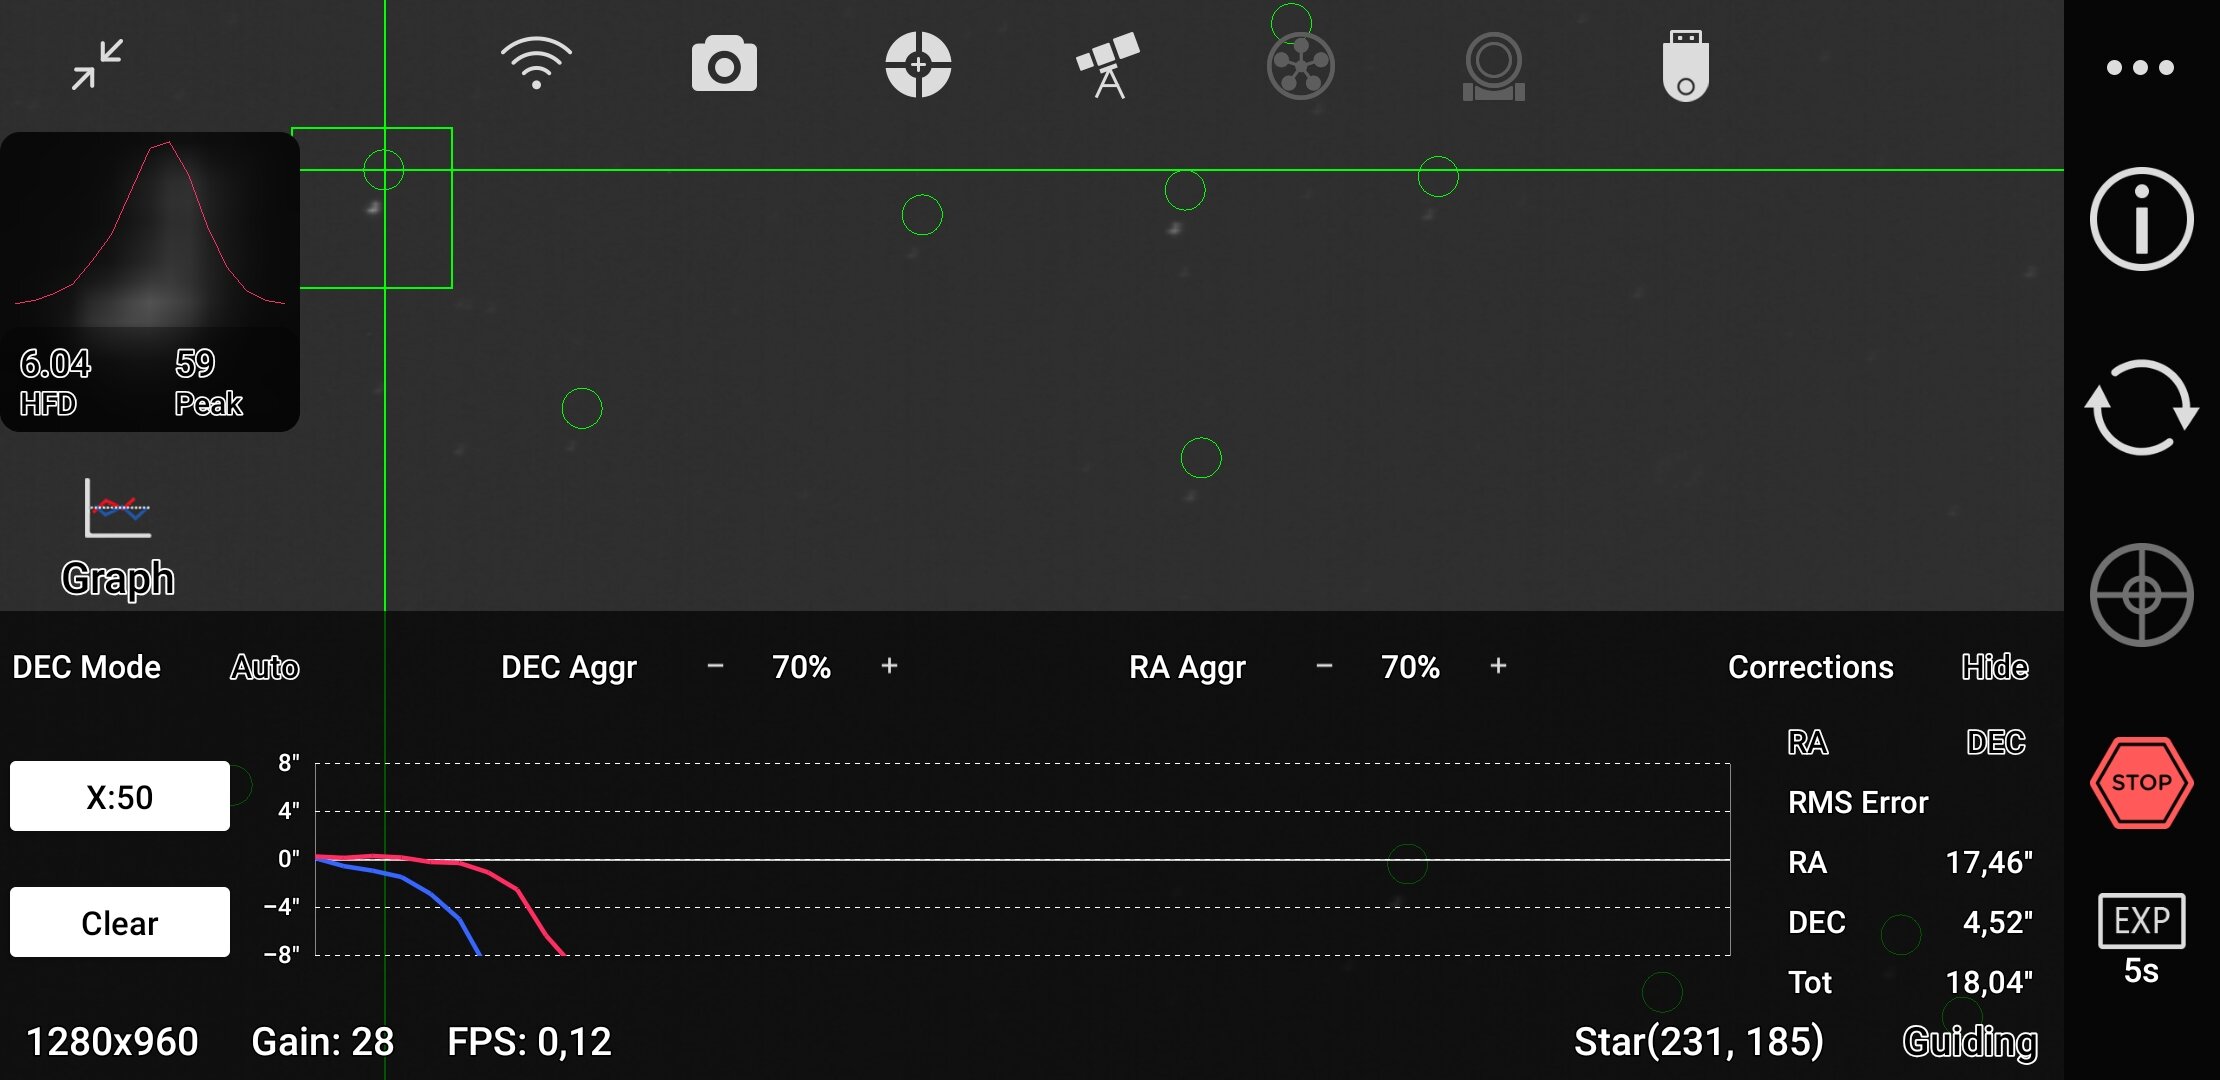2220x1080 pixels.
Task: Show the info panel
Action: [x=2141, y=219]
